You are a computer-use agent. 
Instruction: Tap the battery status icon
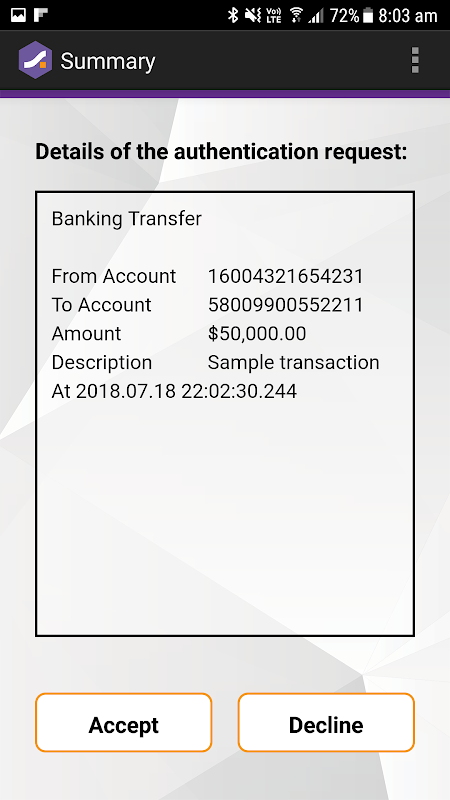tap(368, 16)
